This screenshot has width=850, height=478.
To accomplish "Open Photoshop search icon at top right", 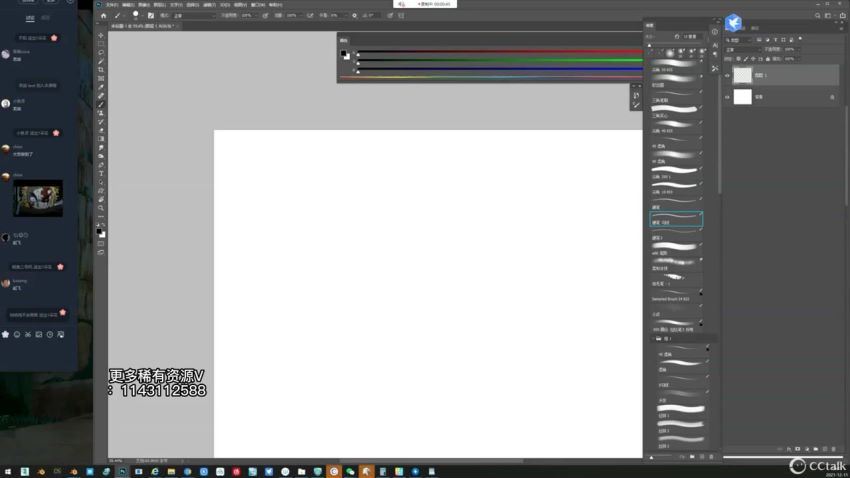I will click(817, 16).
